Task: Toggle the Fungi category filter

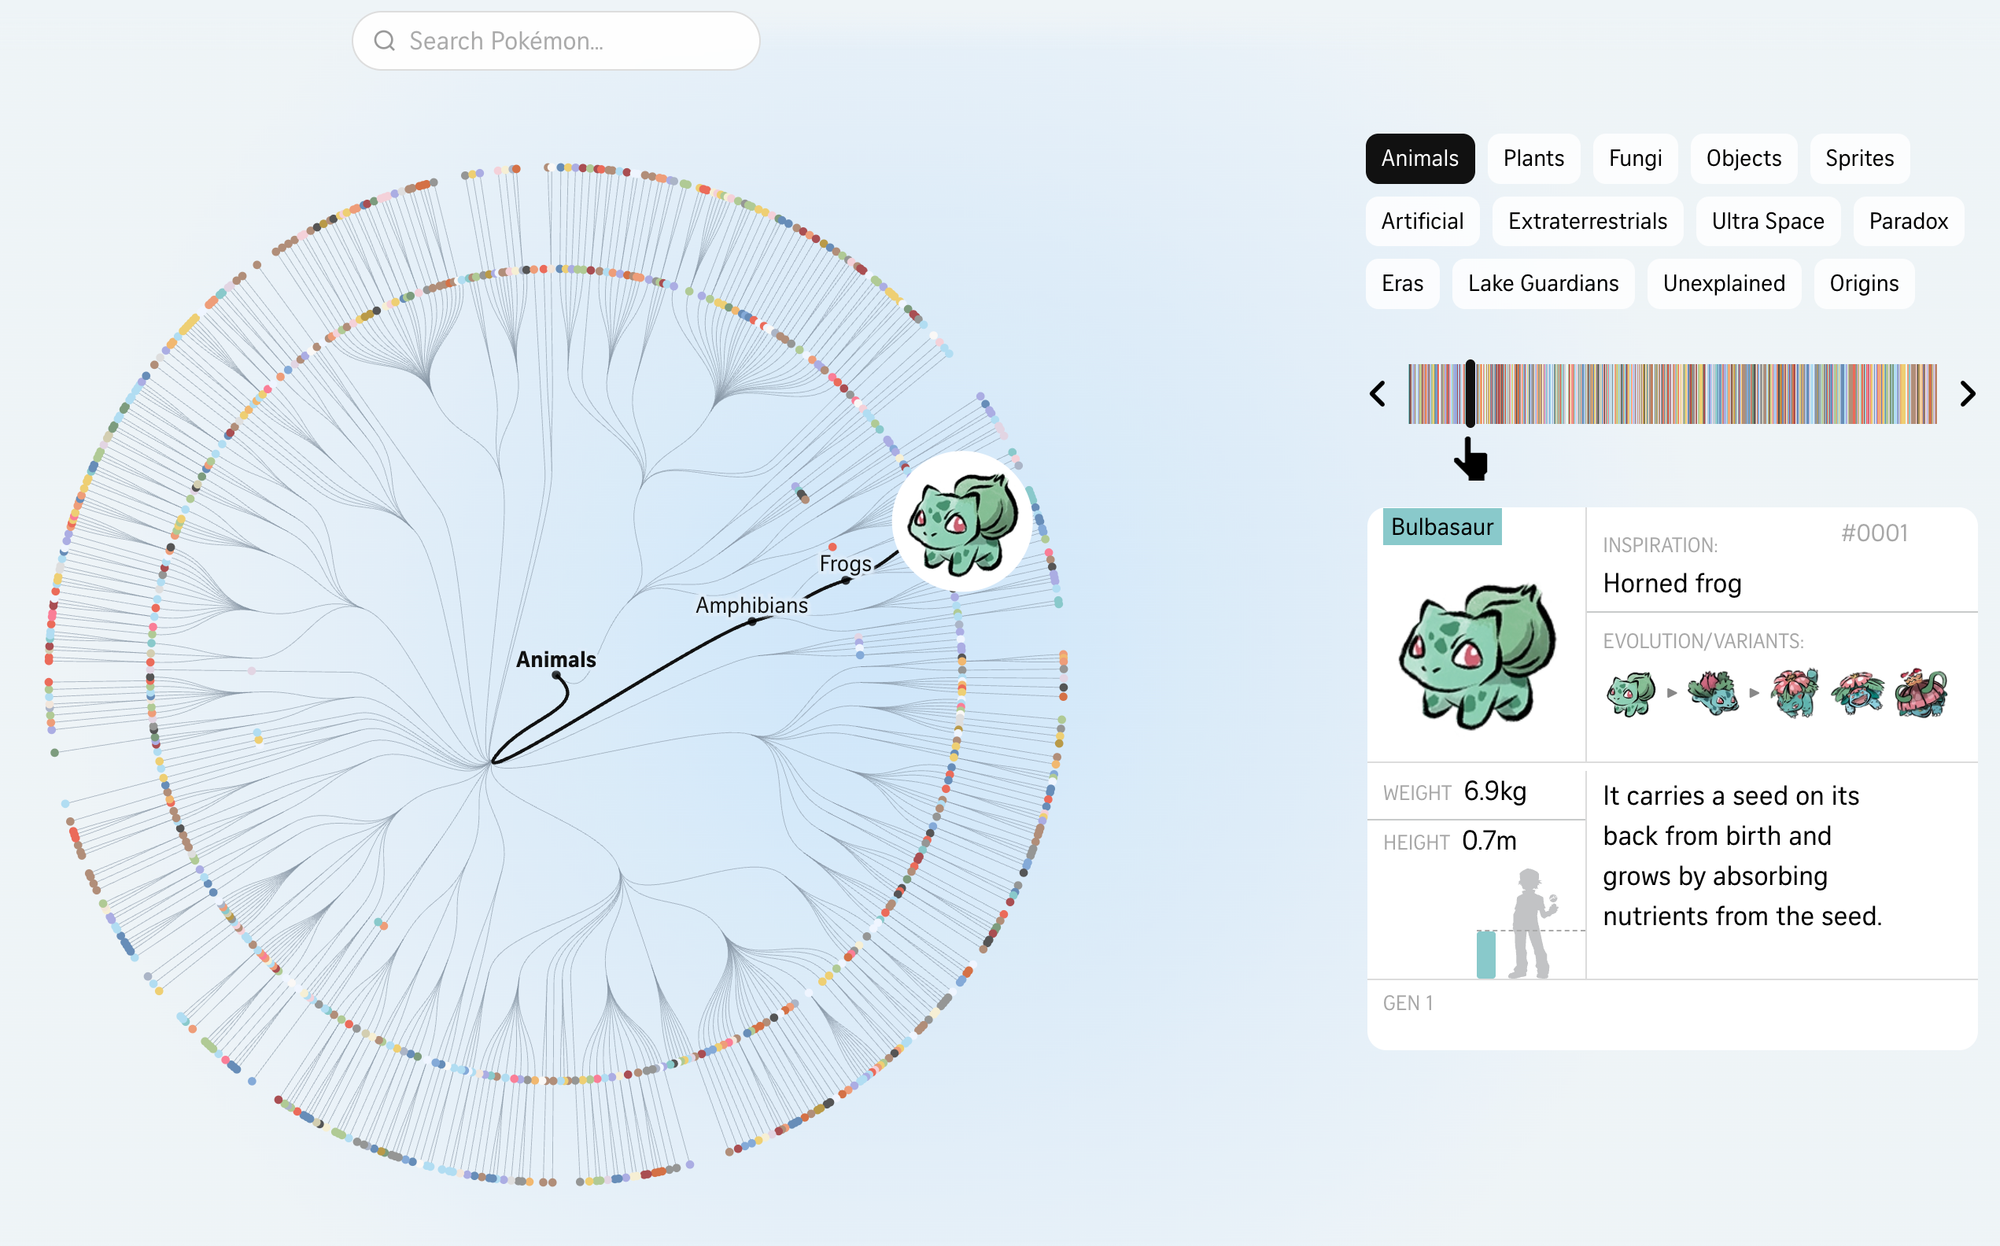Action: tap(1635, 159)
